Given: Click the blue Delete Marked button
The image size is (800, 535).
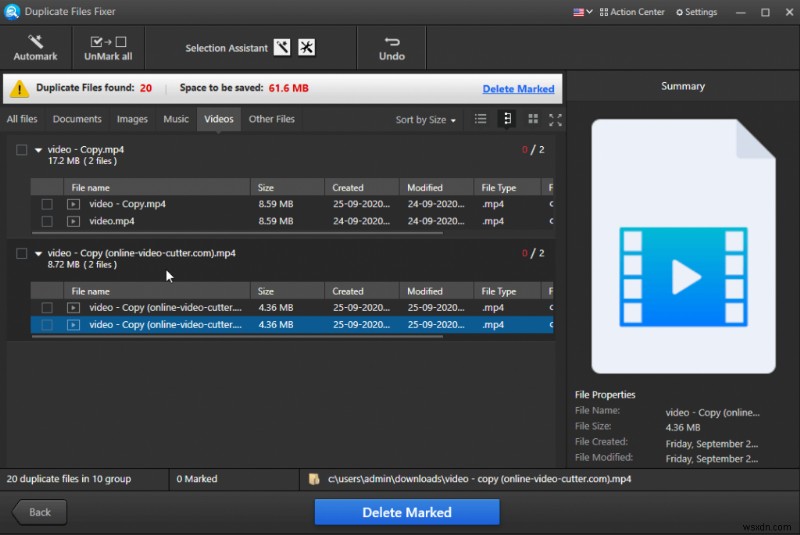Looking at the screenshot, I should coord(406,512).
